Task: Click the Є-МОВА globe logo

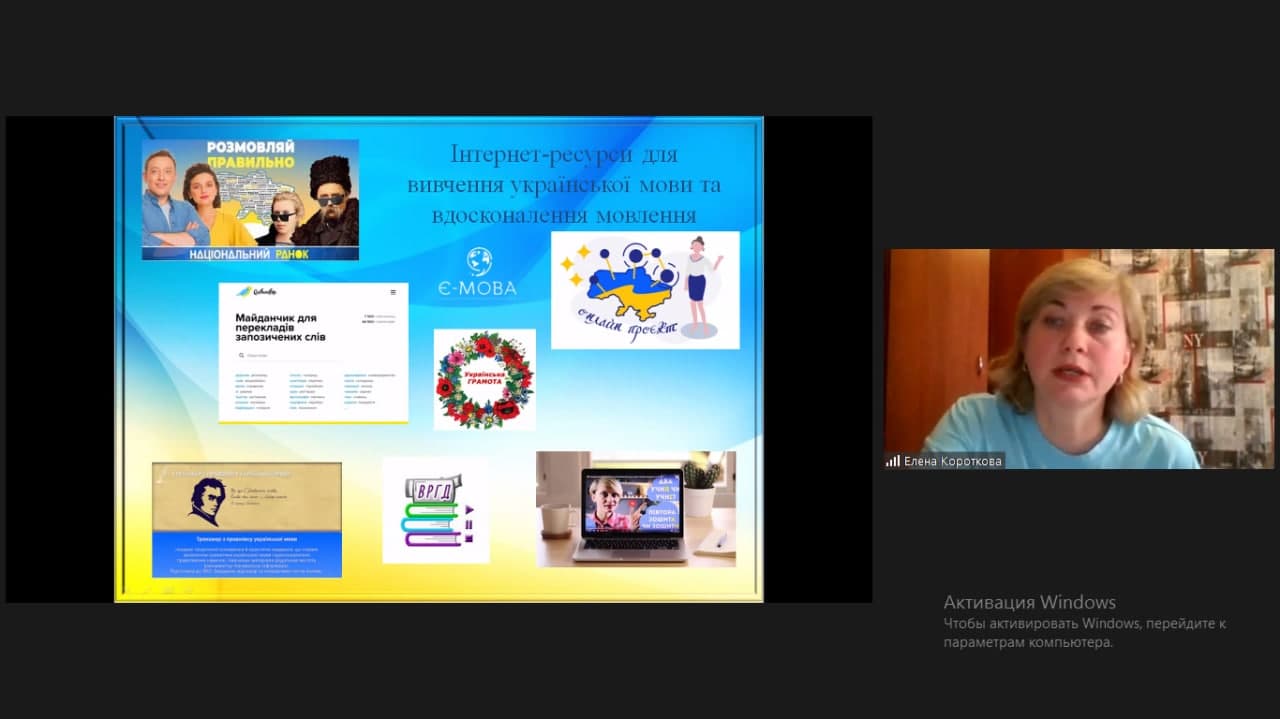Action: point(479,261)
